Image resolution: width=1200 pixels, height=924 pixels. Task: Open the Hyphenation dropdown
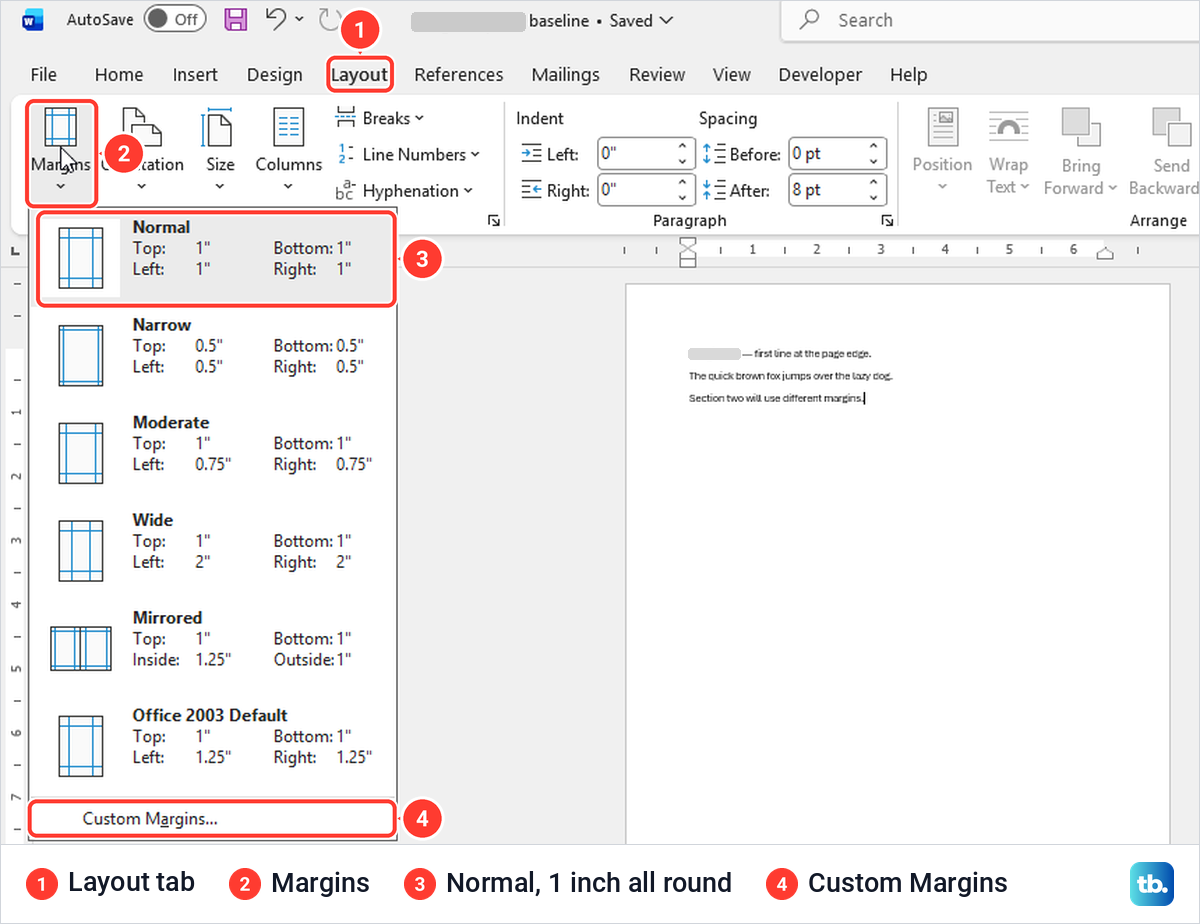404,190
